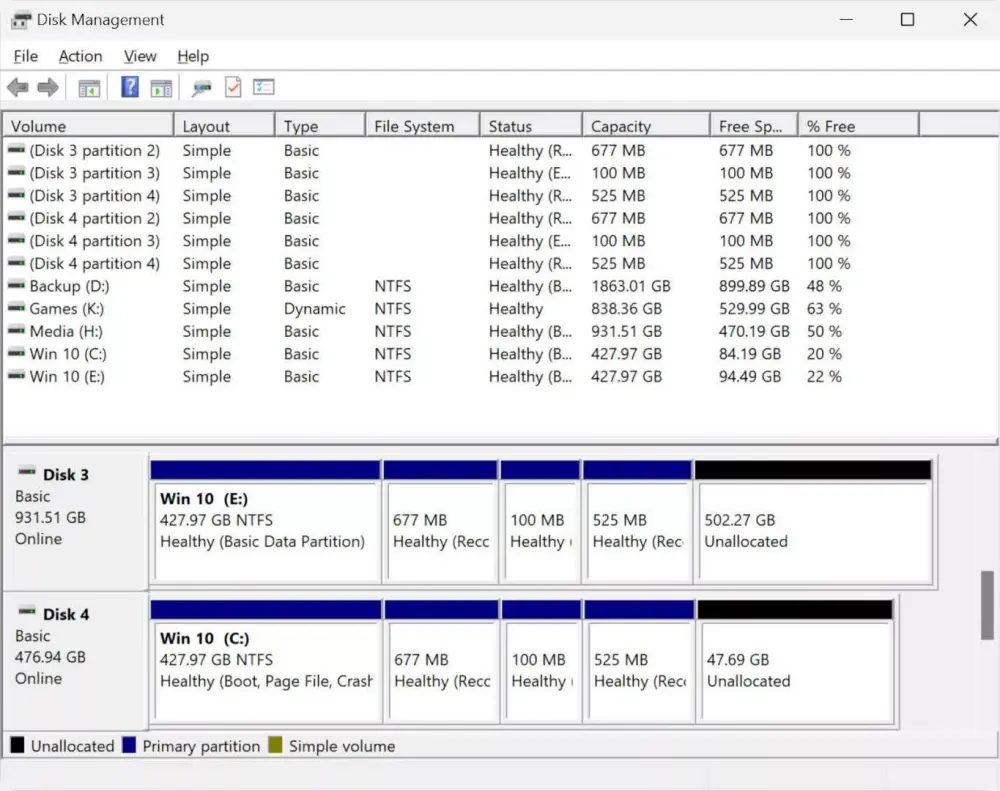The image size is (1000, 791).
Task: Click the Disk 3 label panel
Action: [x=75, y=521]
